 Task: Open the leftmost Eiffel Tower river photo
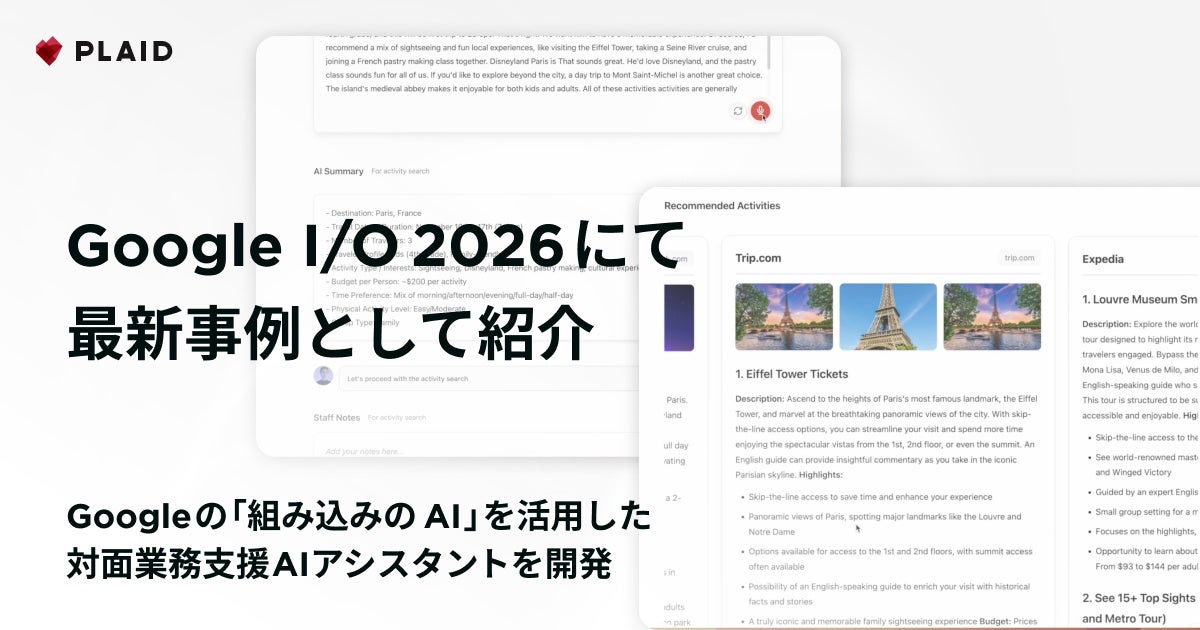pyautogui.click(x=784, y=317)
